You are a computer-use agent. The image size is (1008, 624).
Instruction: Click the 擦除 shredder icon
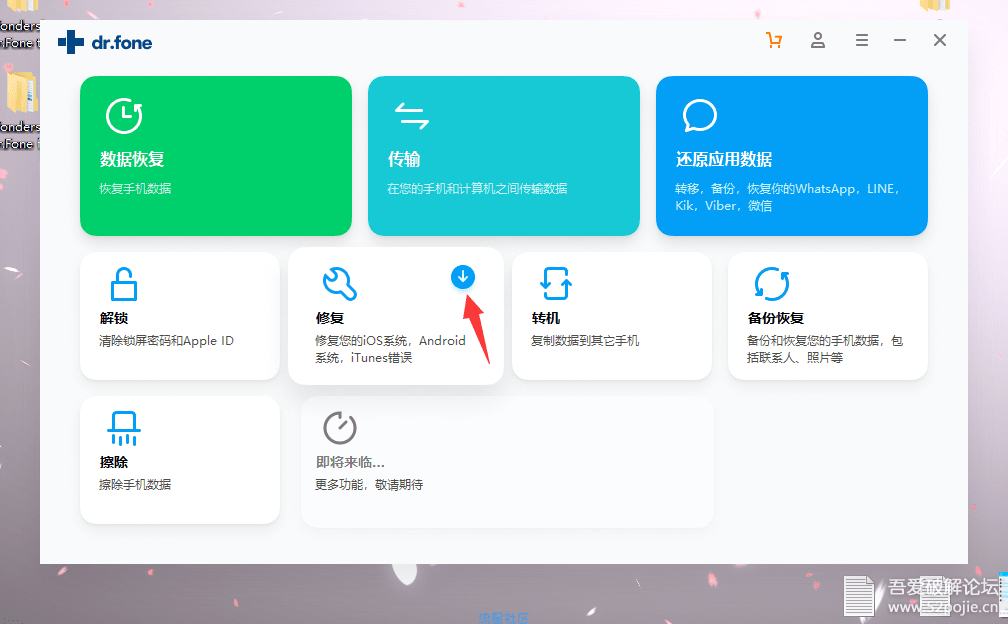(x=124, y=428)
